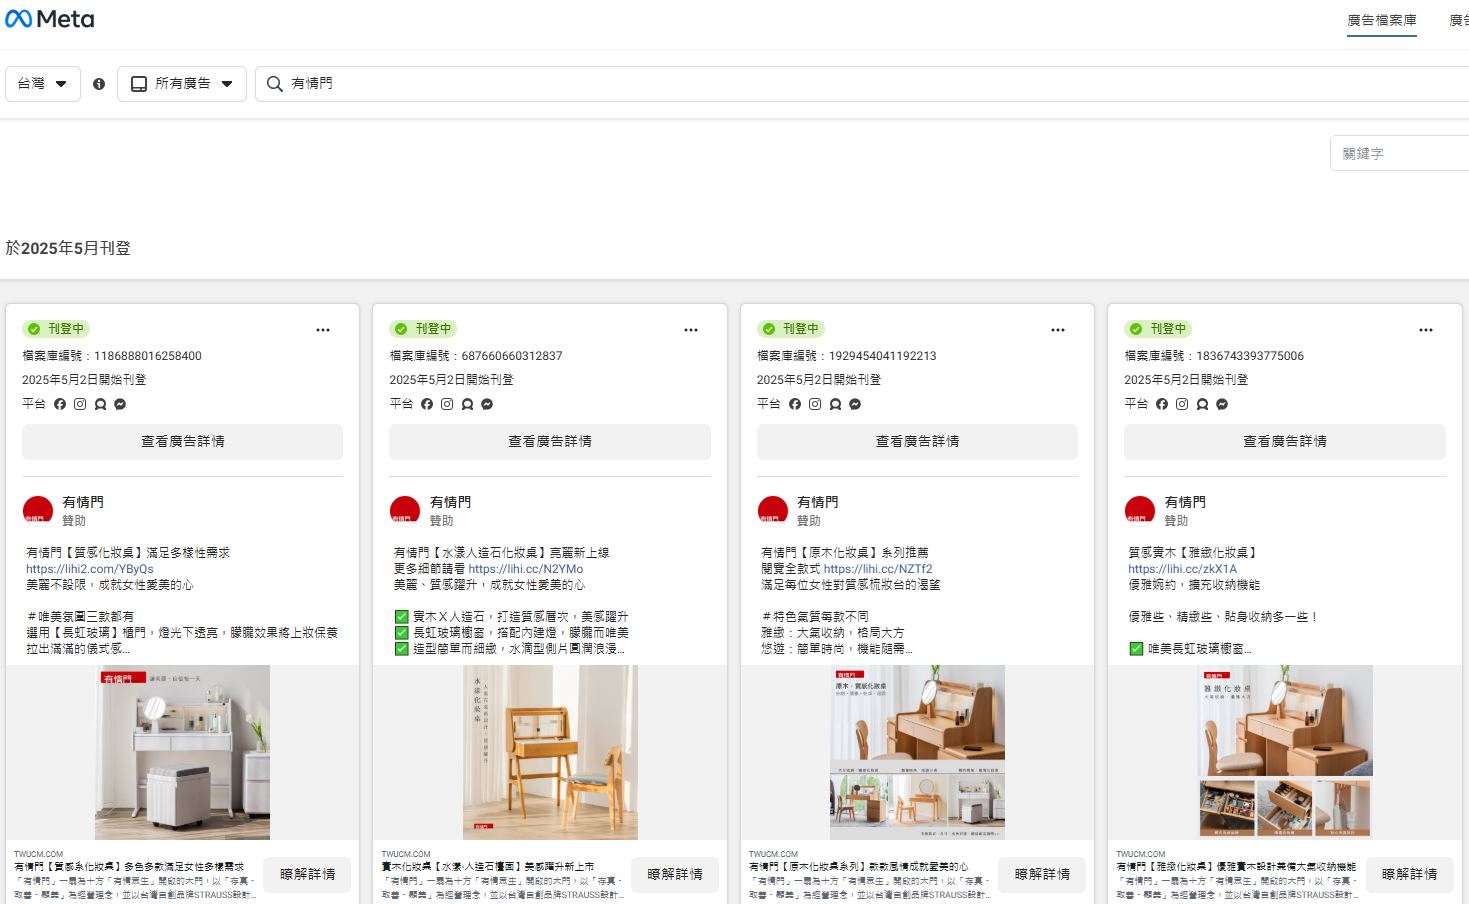Click Instagram platform icon on ad 1929454041192213
Image resolution: width=1469 pixels, height=904 pixels.
(x=815, y=404)
